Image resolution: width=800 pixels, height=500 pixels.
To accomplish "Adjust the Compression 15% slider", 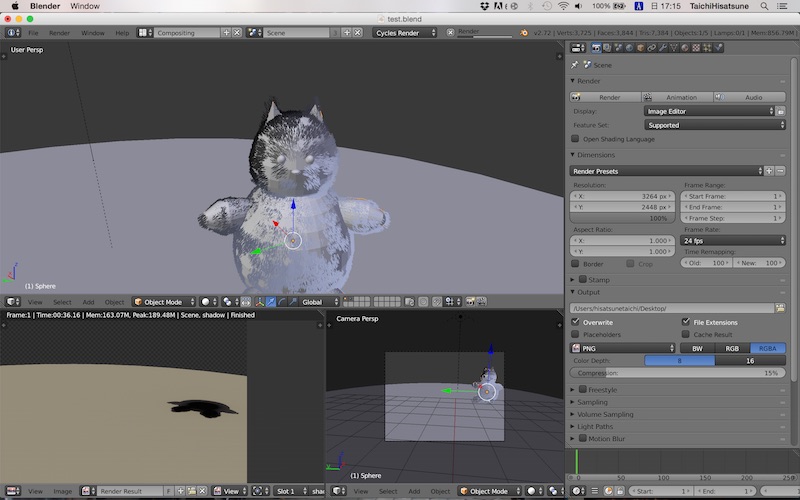I will coord(678,373).
